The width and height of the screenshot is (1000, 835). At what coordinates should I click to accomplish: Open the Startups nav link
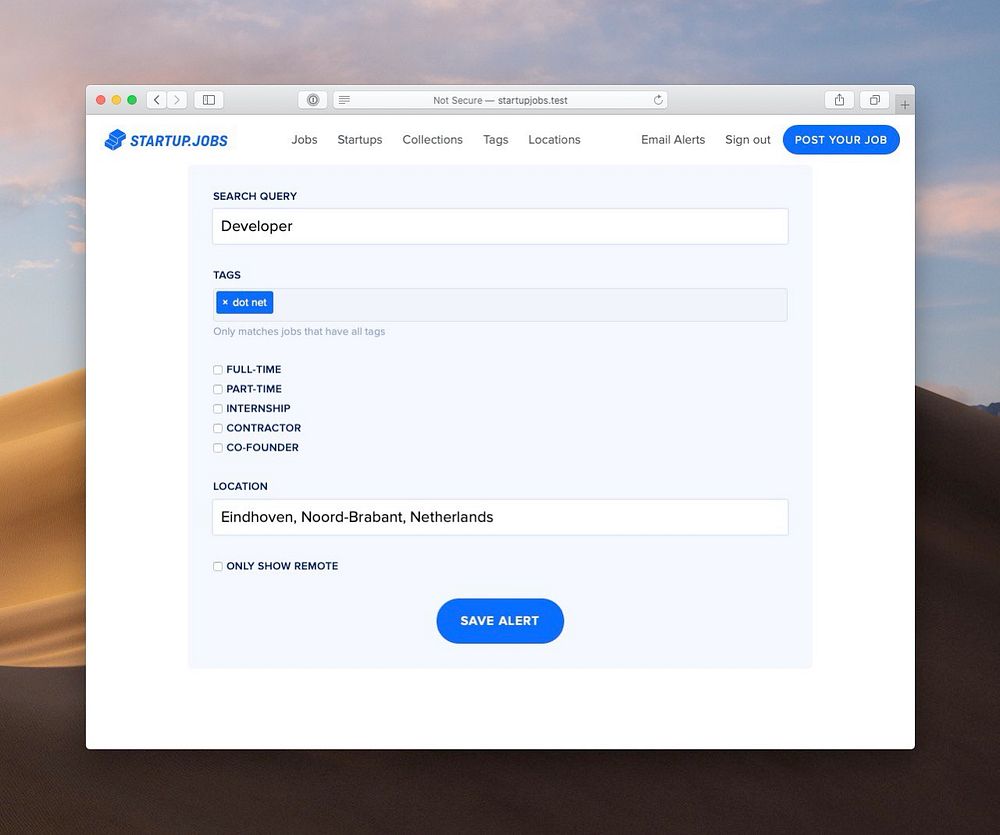(x=360, y=140)
